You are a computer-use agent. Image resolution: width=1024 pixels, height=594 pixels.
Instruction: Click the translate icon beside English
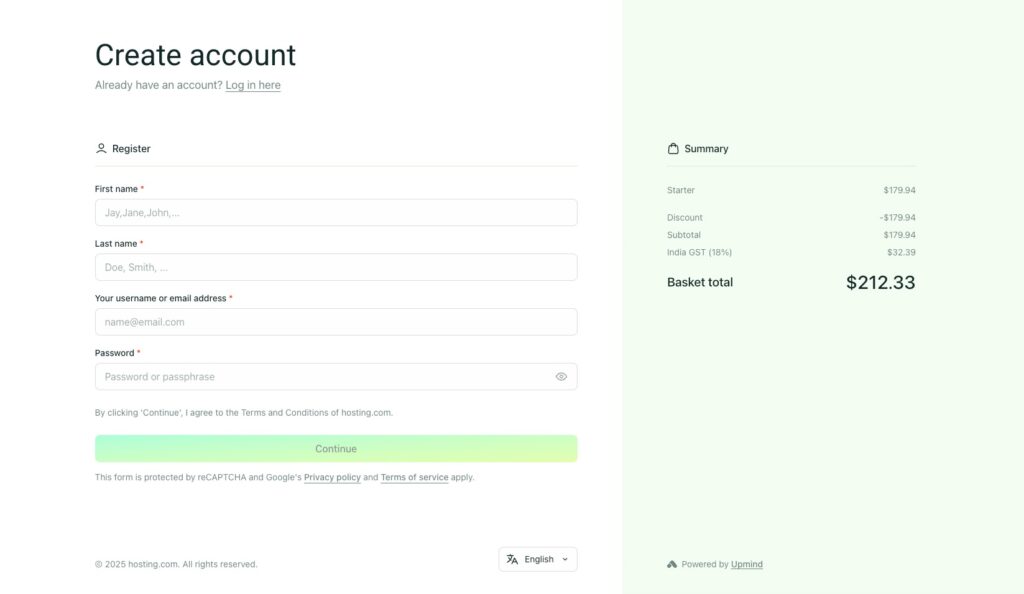point(512,559)
